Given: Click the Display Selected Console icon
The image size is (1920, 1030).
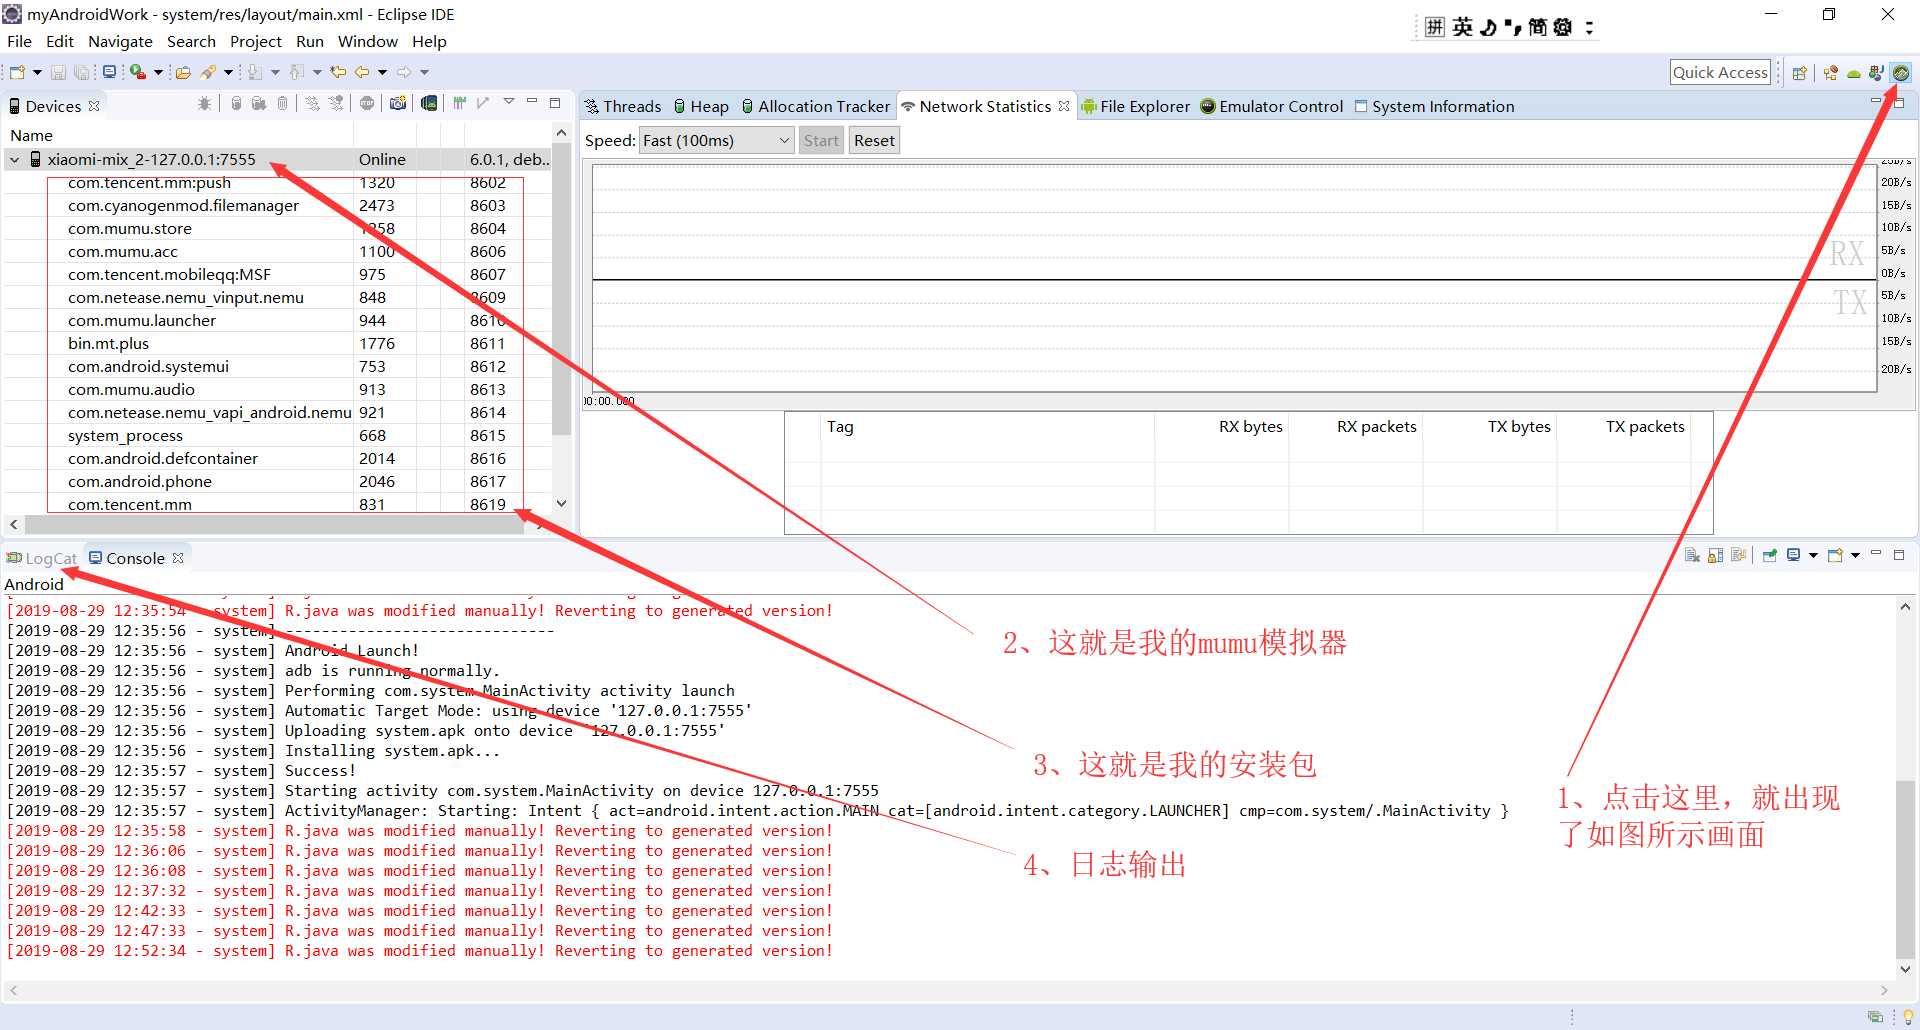Looking at the screenshot, I should tap(1794, 555).
